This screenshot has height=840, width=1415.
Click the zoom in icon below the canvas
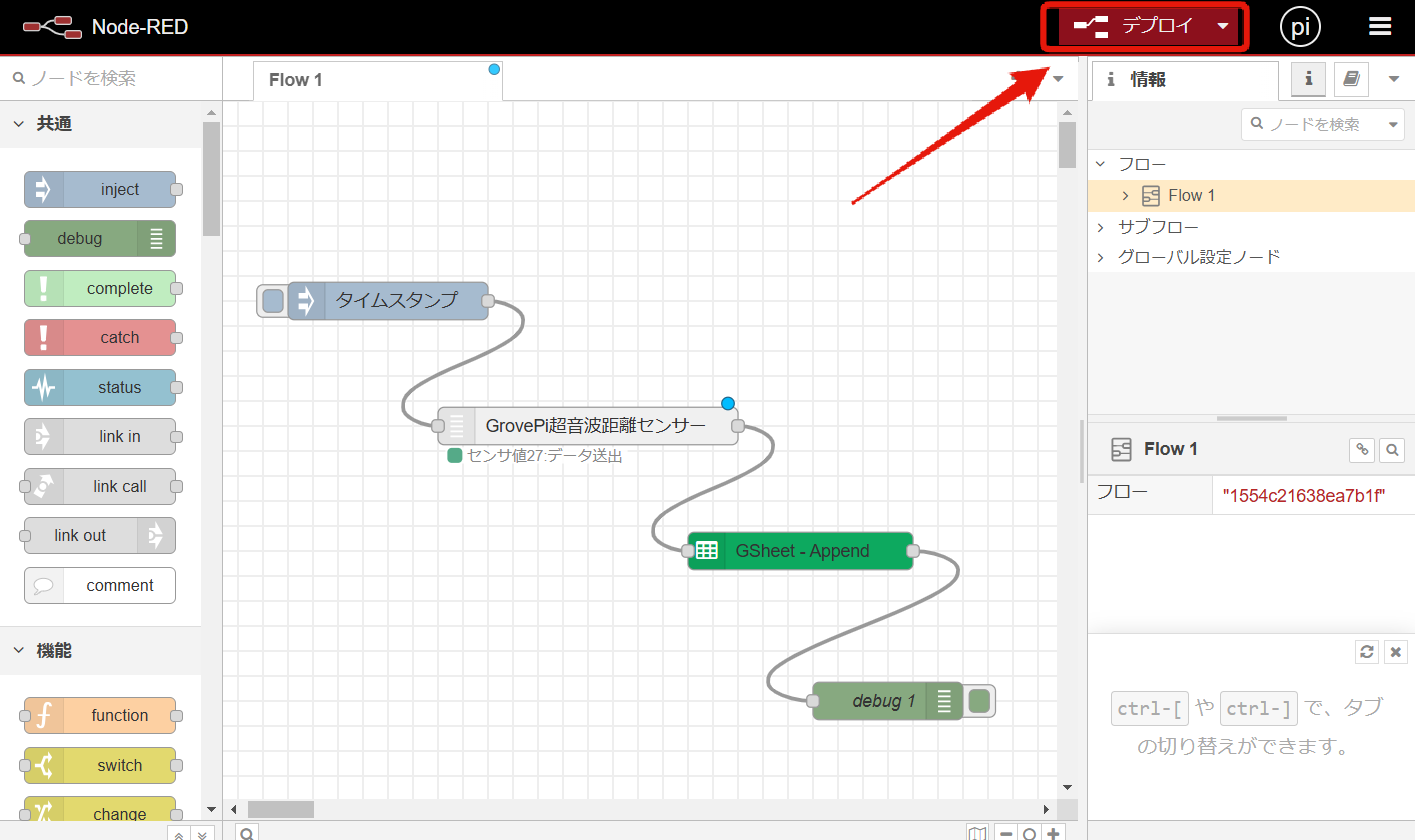[1053, 831]
